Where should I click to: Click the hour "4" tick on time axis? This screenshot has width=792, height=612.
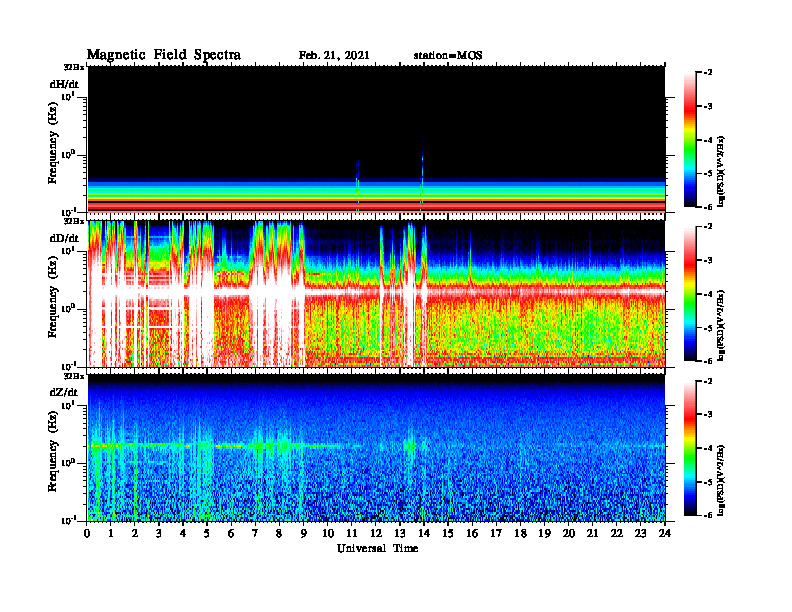(x=183, y=534)
